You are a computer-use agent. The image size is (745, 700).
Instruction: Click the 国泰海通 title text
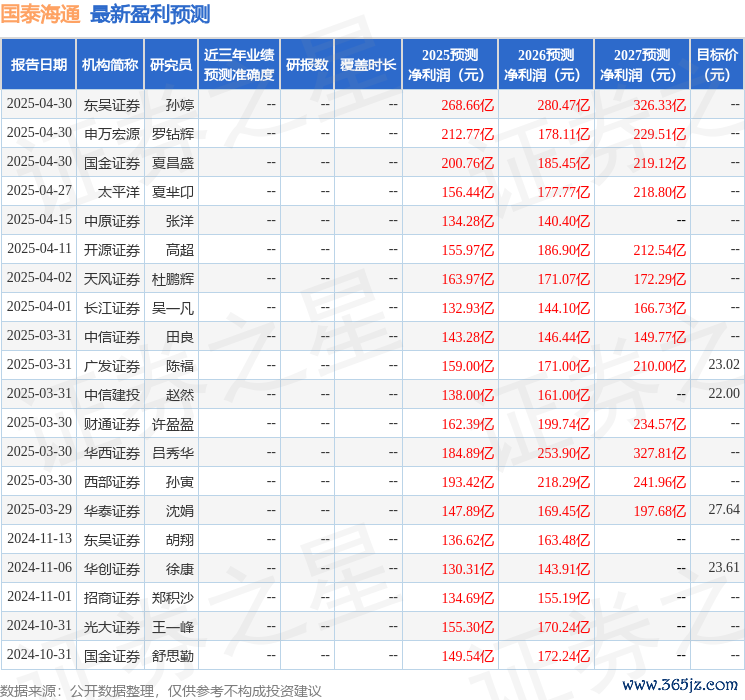[40, 15]
